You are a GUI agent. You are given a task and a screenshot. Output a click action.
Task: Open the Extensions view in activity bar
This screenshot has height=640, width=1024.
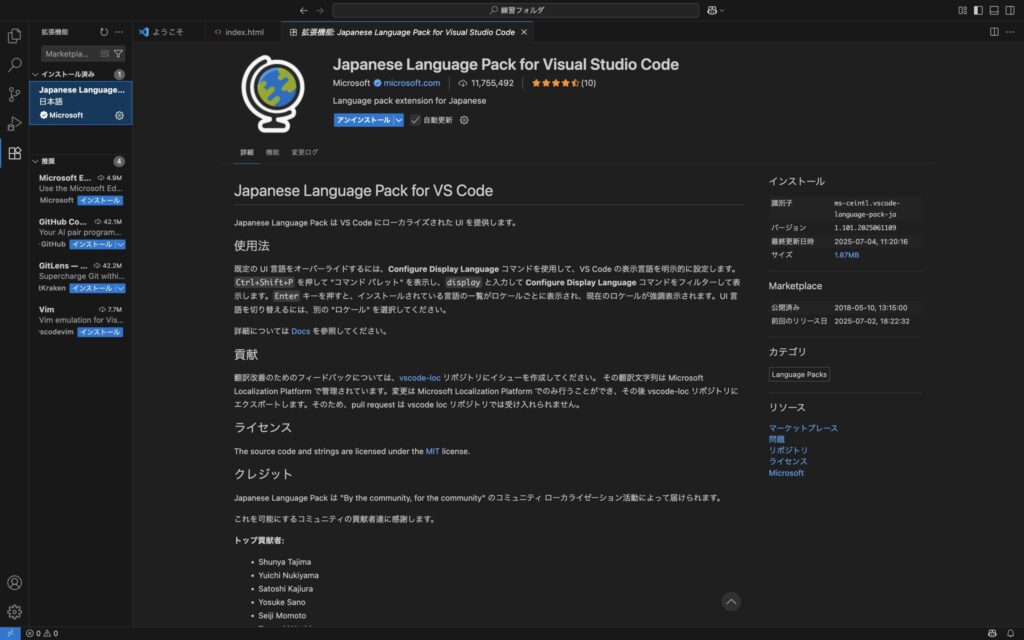pyautogui.click(x=14, y=153)
